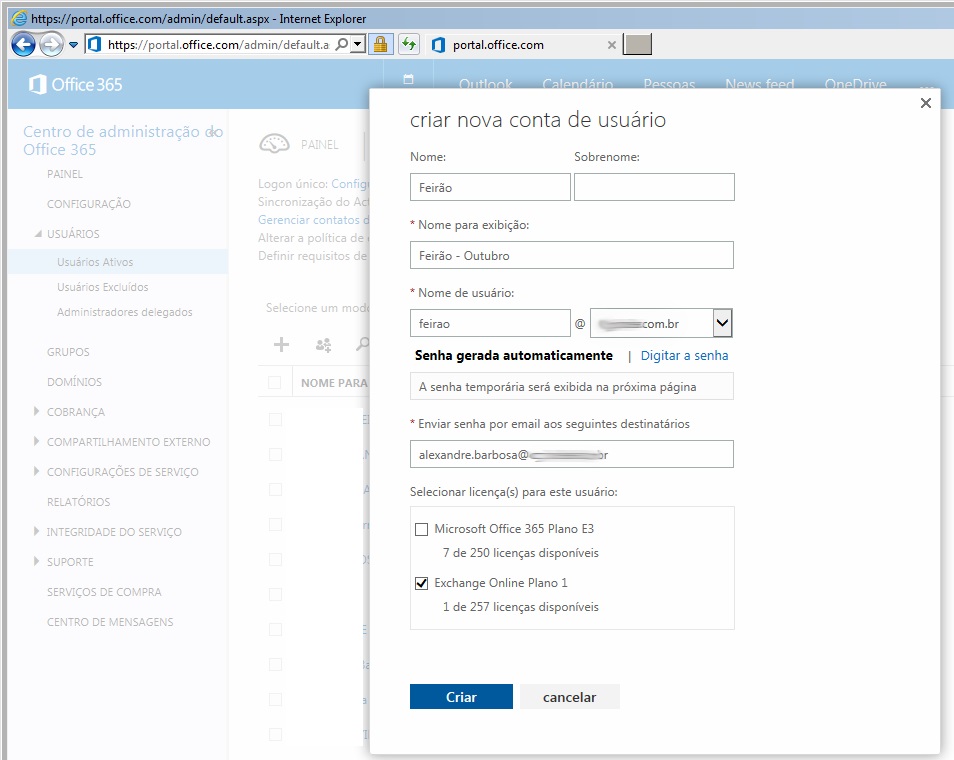The height and width of the screenshot is (760, 954).
Task: Toggle the first user row checkbox
Action: tap(275, 420)
